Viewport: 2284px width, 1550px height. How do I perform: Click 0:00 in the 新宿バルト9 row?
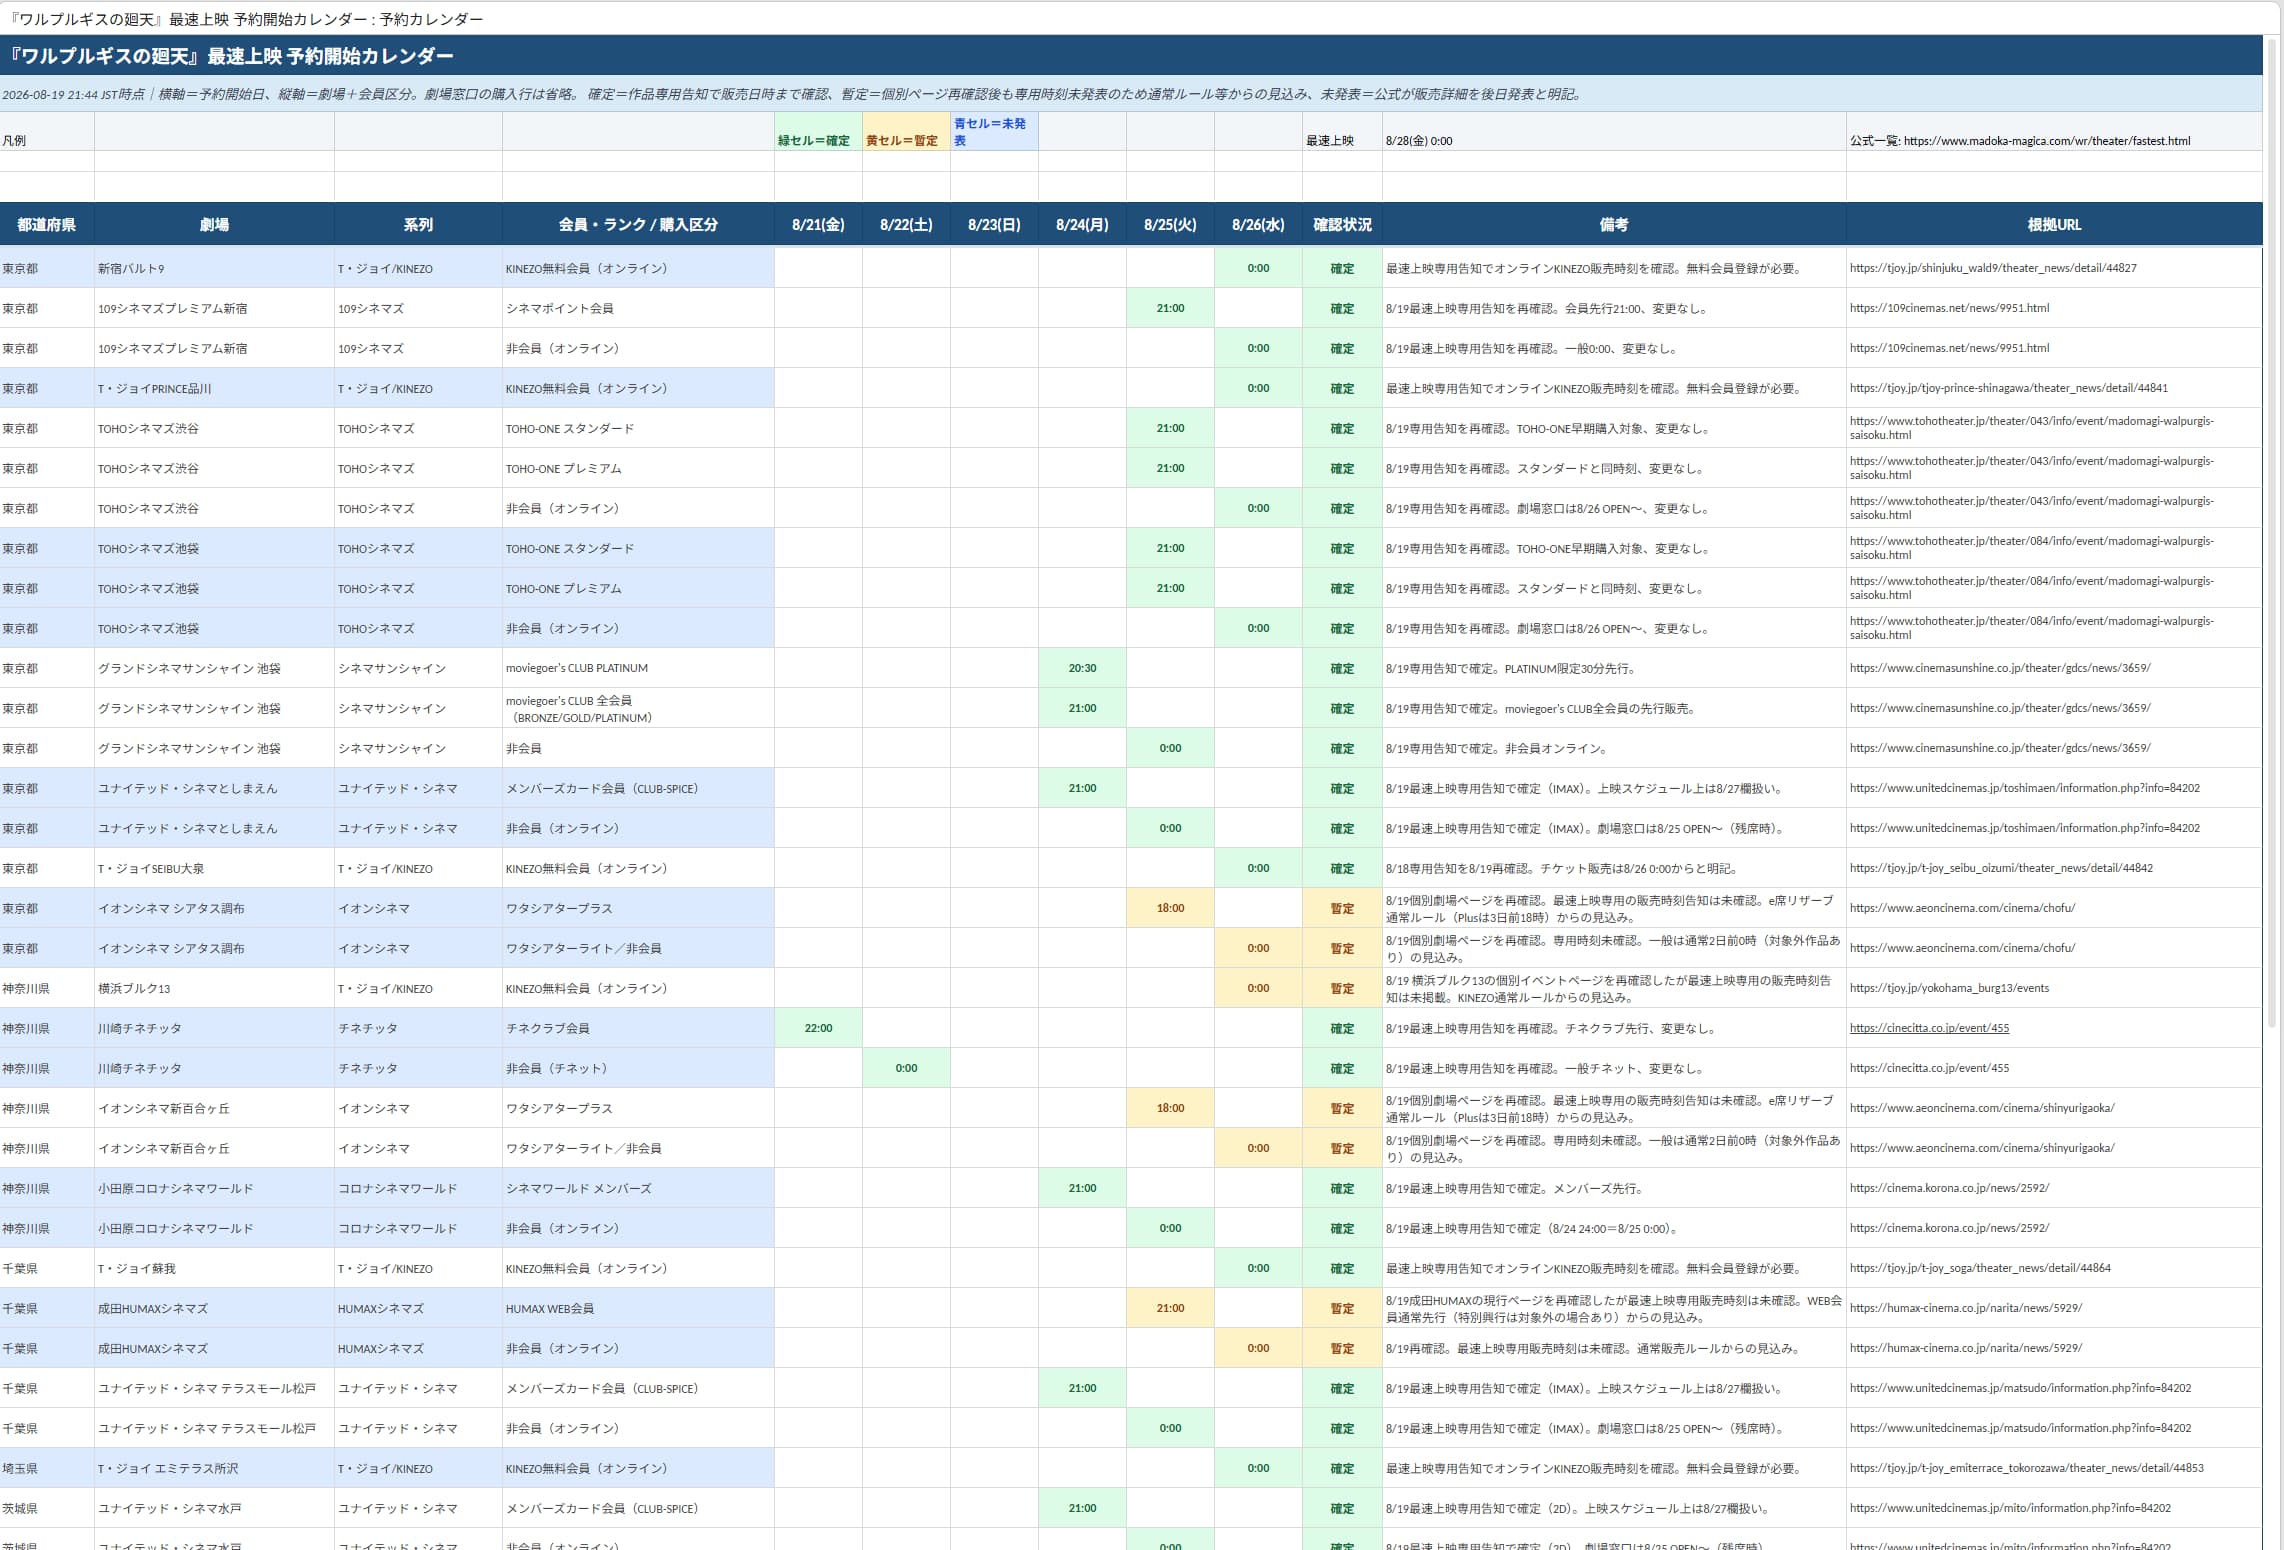[x=1258, y=268]
